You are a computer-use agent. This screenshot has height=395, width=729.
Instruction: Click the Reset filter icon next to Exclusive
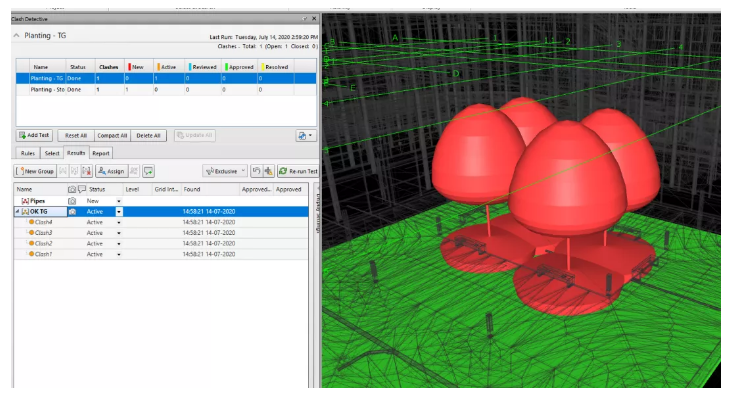[256, 171]
